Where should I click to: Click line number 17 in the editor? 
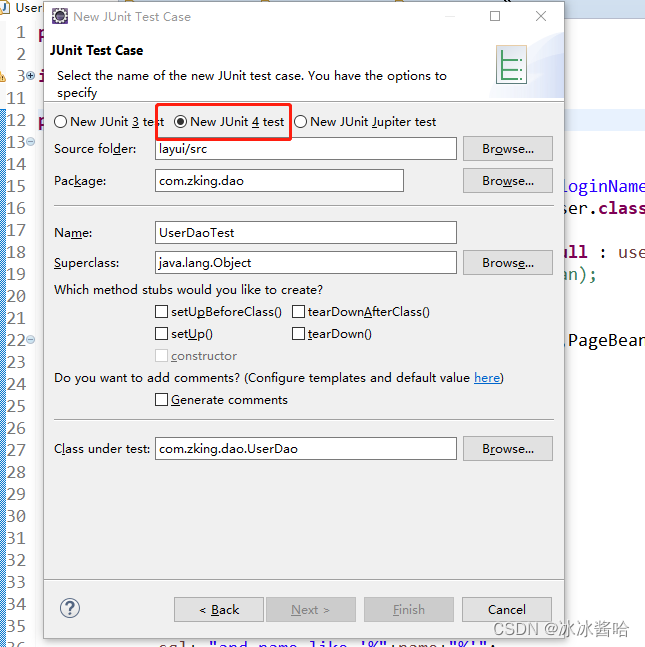tap(17, 230)
